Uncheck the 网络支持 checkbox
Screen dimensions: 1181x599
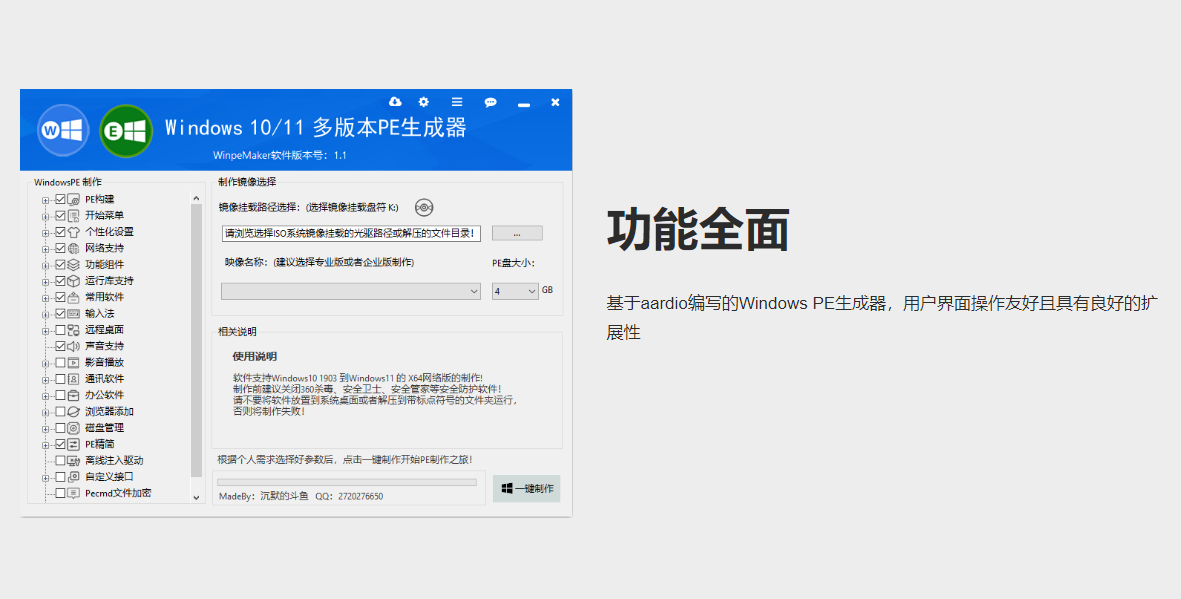(x=60, y=249)
